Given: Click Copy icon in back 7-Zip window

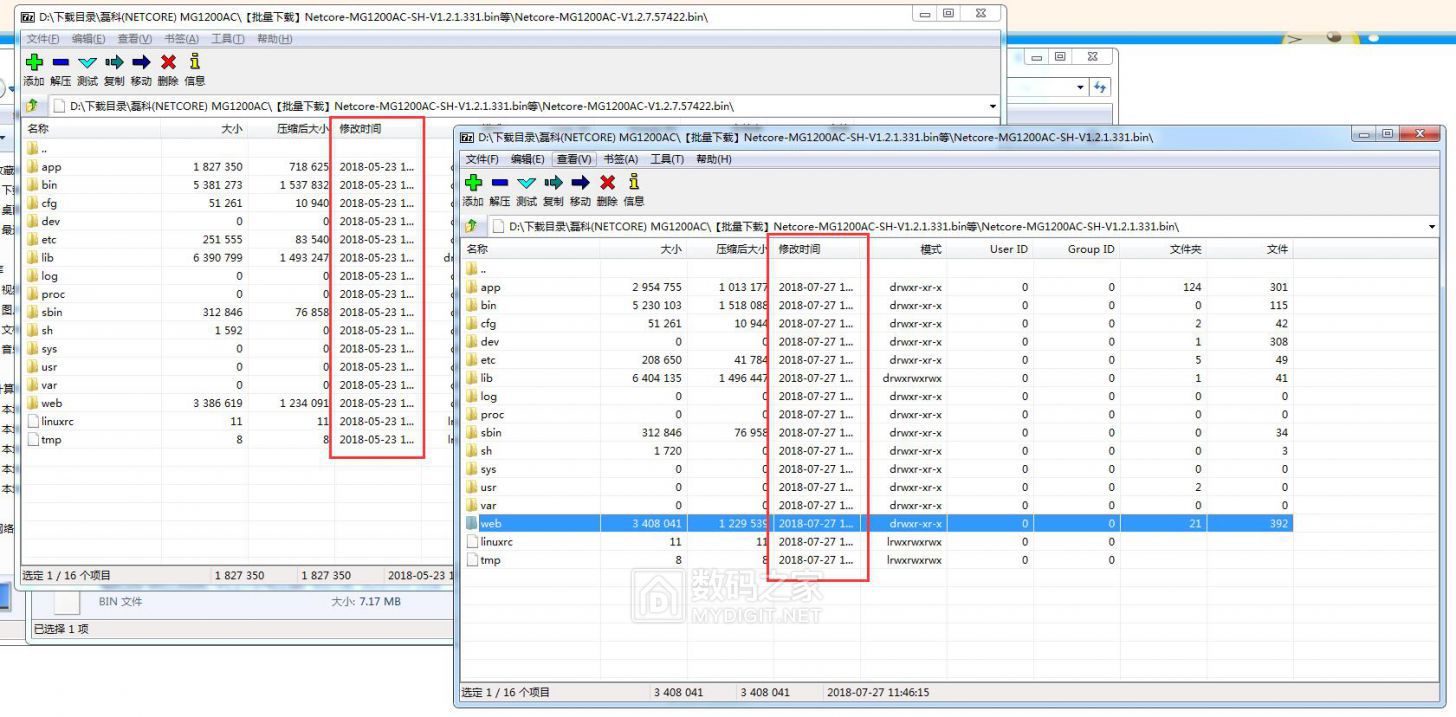Looking at the screenshot, I should (x=114, y=62).
